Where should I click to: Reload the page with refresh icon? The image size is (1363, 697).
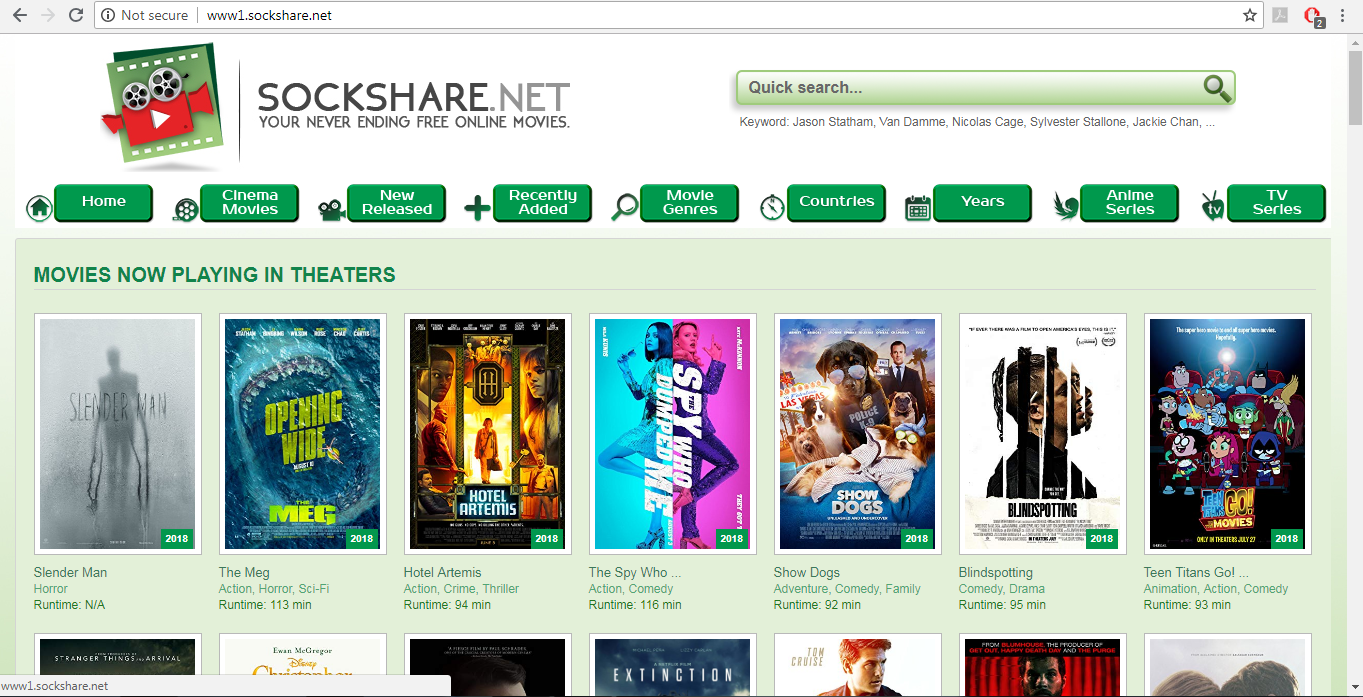(75, 15)
